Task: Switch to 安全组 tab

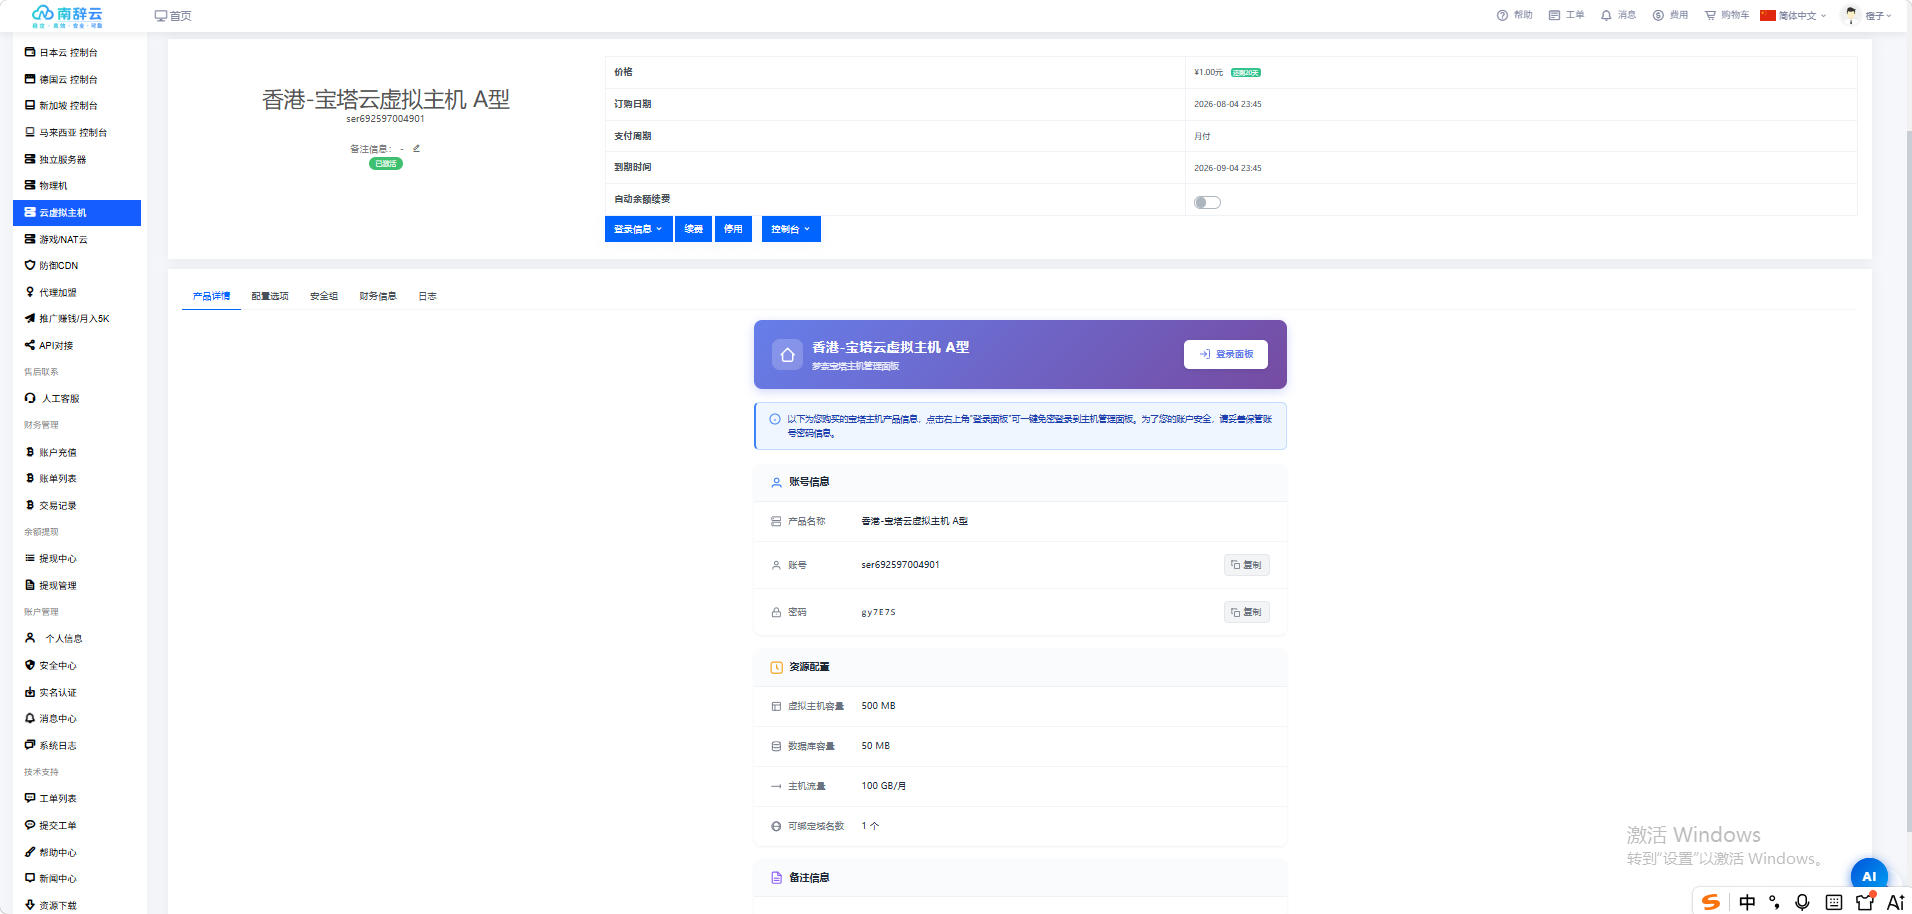Action: [324, 296]
